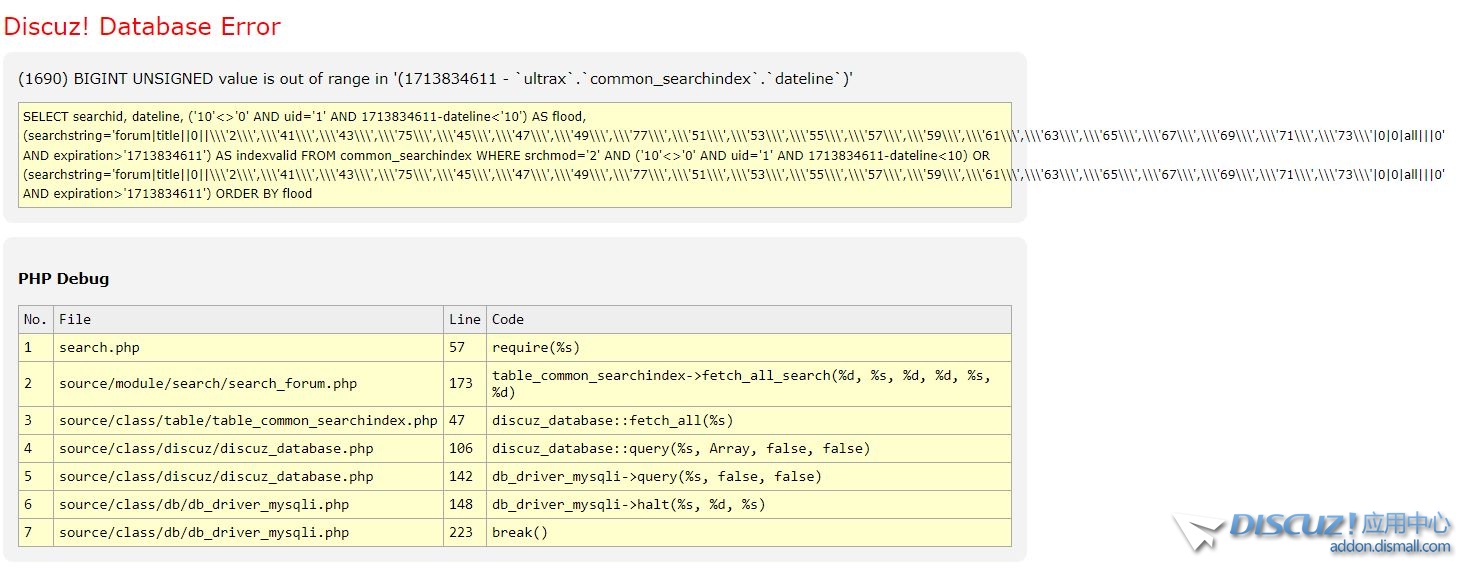Open the addon.dismall.com link

click(x=1389, y=546)
